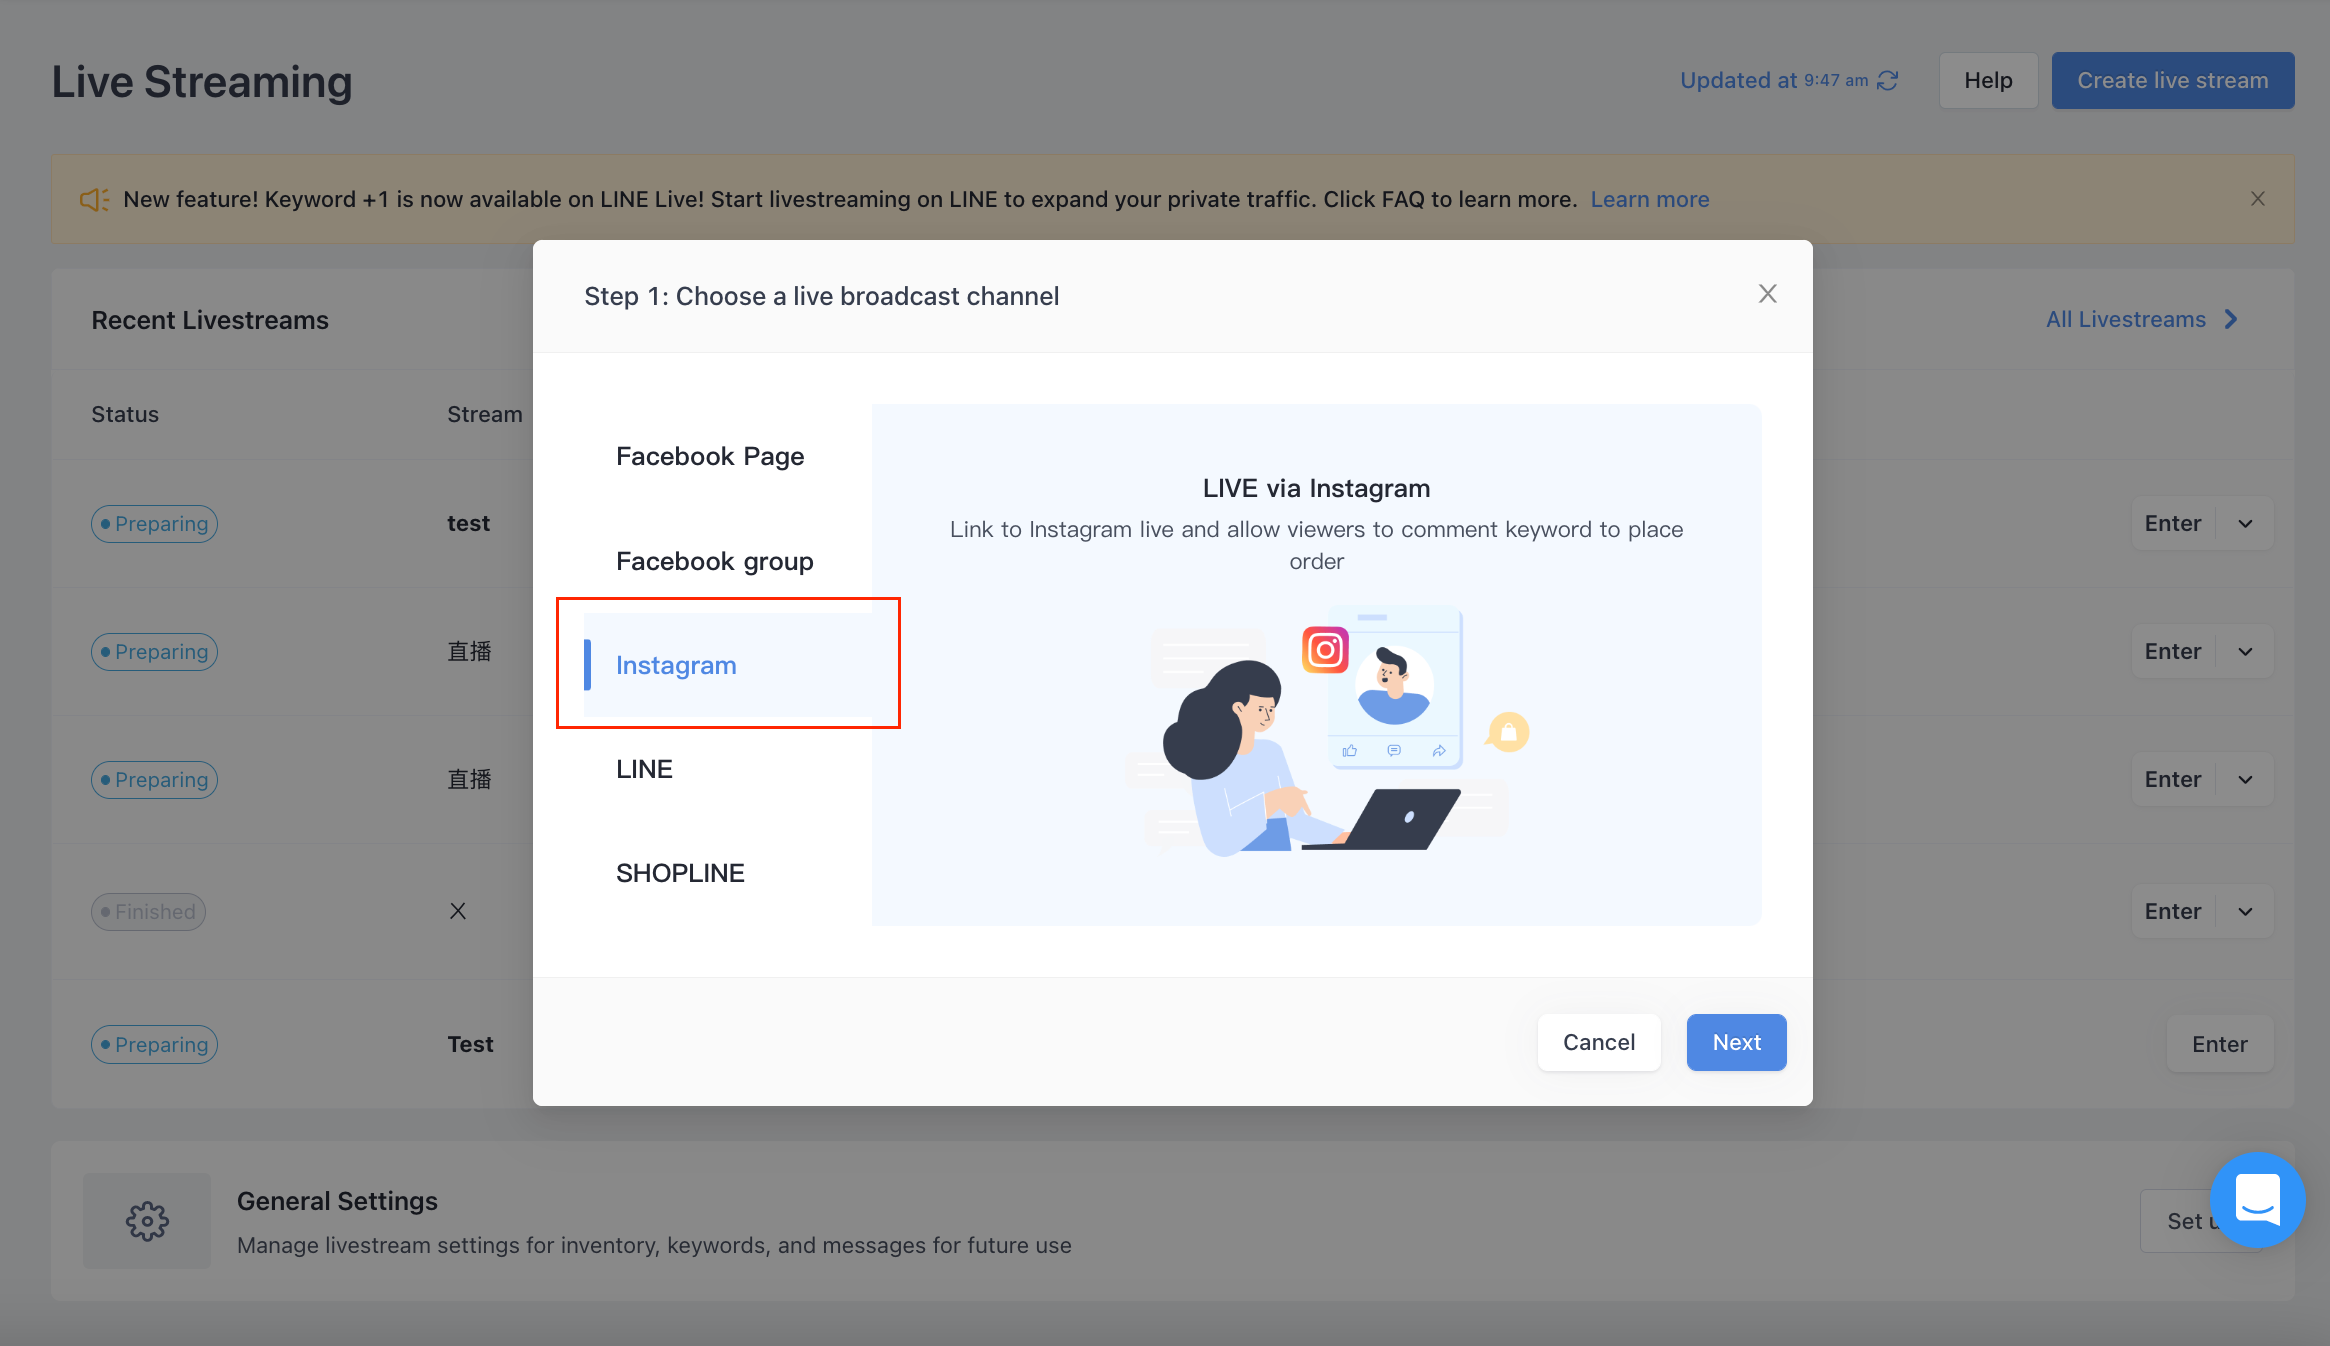The height and width of the screenshot is (1346, 2330).
Task: Expand the dropdown for the test livestream
Action: click(x=2246, y=523)
